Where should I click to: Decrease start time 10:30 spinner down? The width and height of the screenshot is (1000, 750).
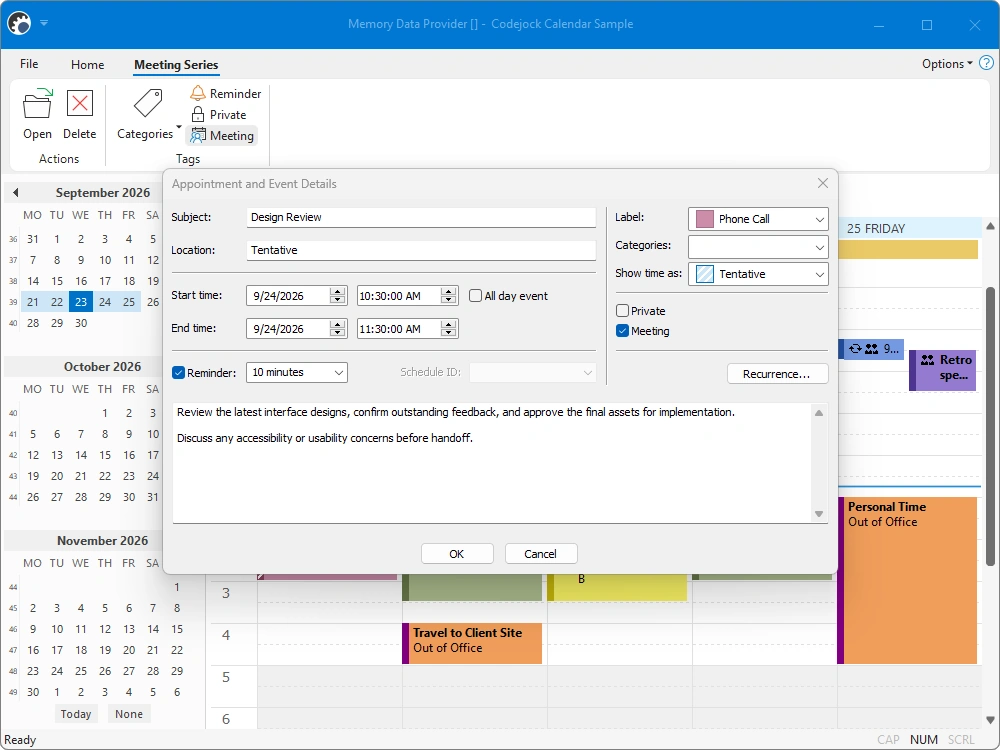[448, 300]
